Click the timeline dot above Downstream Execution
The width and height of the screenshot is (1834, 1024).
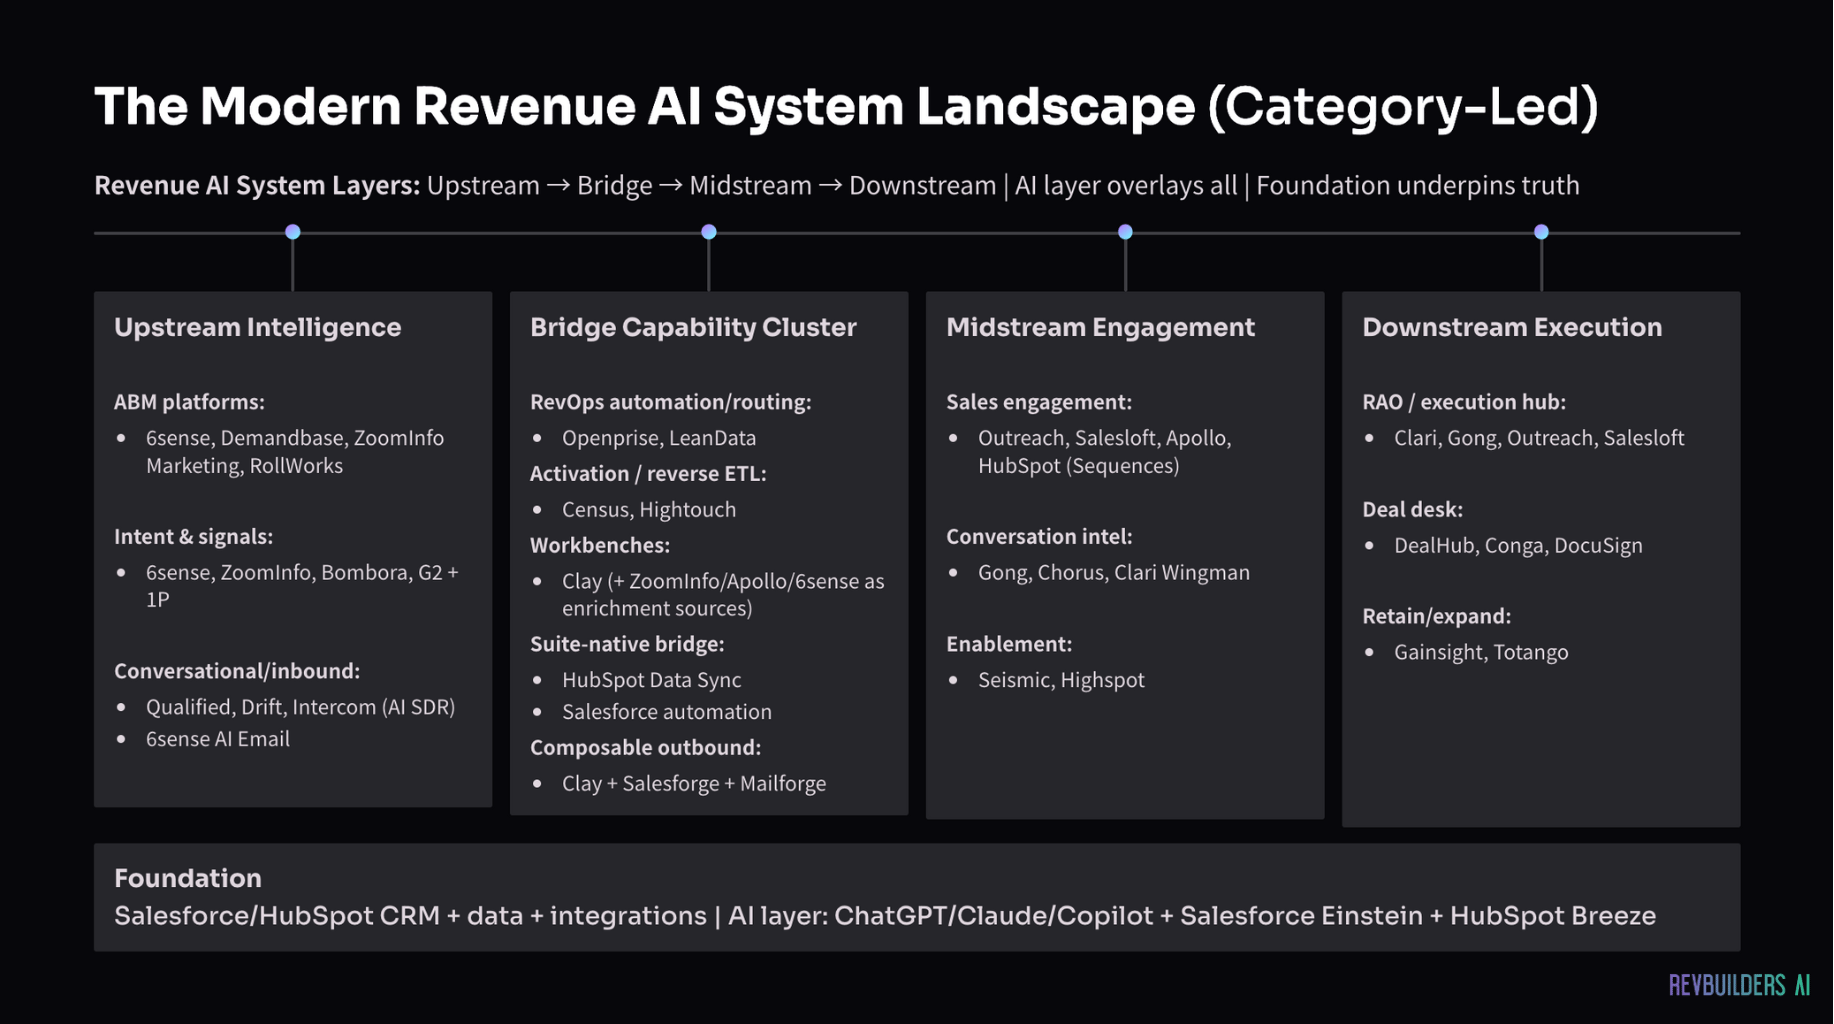click(x=1540, y=231)
